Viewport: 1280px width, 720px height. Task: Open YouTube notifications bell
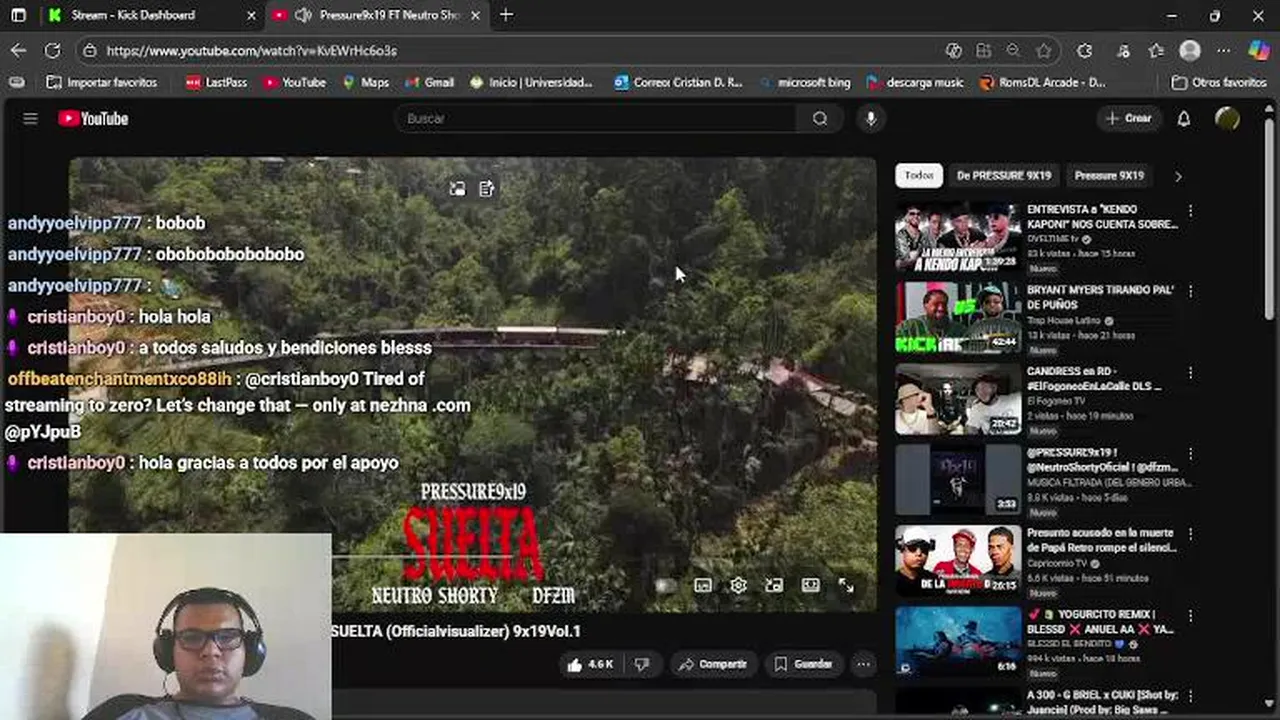tap(1184, 119)
